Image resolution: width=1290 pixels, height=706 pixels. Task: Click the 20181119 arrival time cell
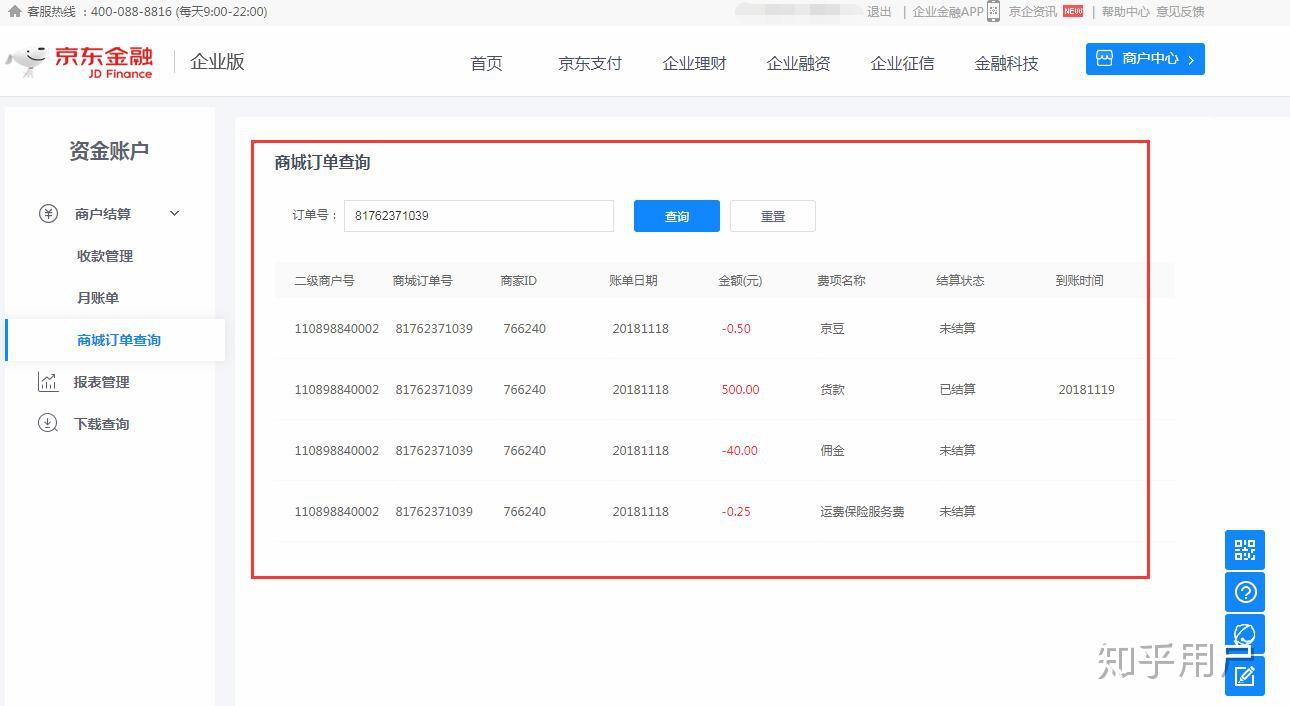pyautogui.click(x=1086, y=390)
